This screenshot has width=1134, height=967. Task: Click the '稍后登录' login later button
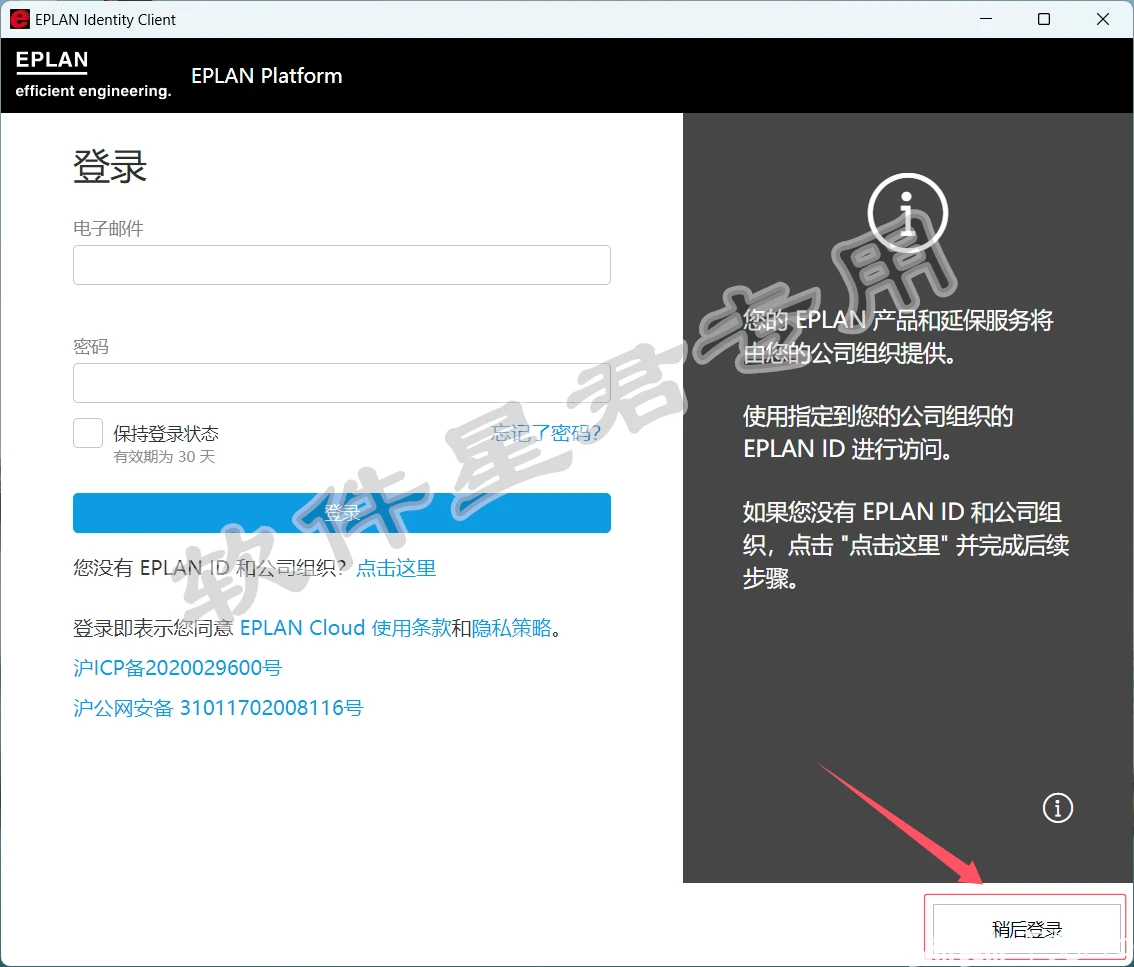1026,929
